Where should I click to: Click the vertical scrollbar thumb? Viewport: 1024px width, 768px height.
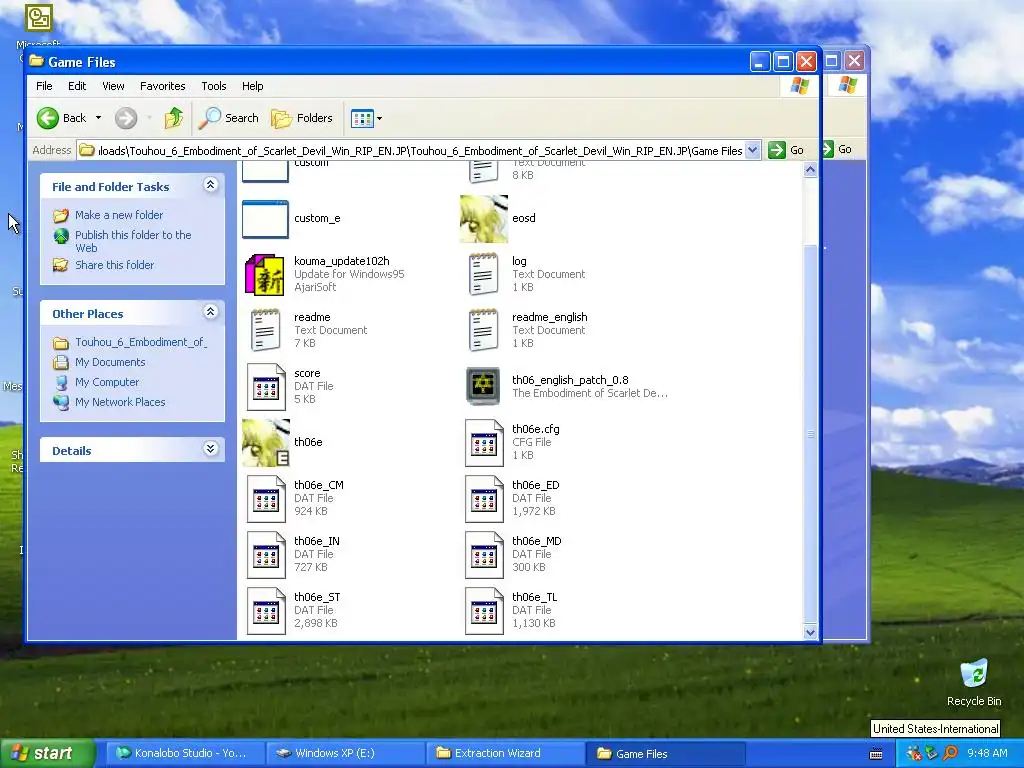(810, 434)
